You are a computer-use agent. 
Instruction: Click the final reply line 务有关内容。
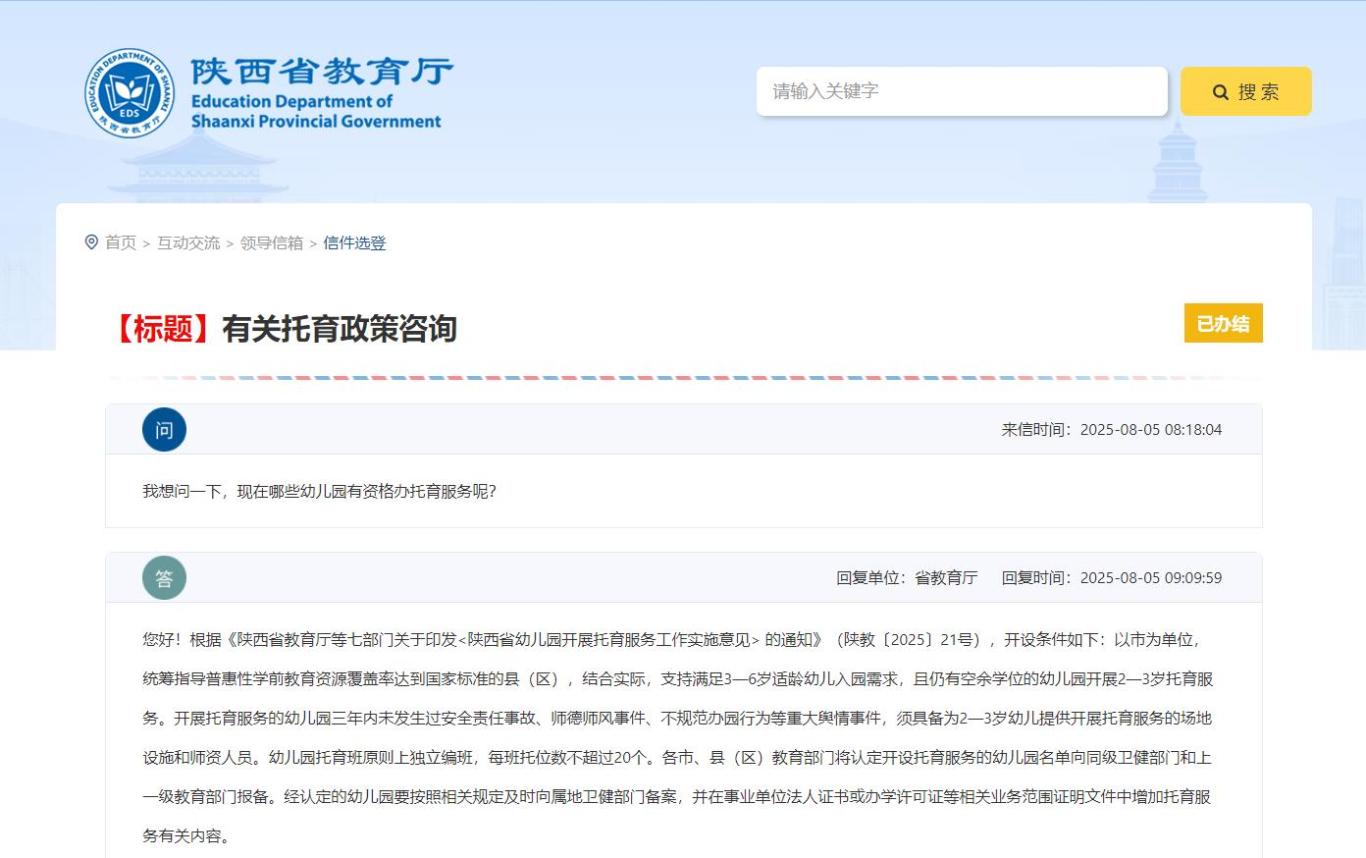[186, 836]
